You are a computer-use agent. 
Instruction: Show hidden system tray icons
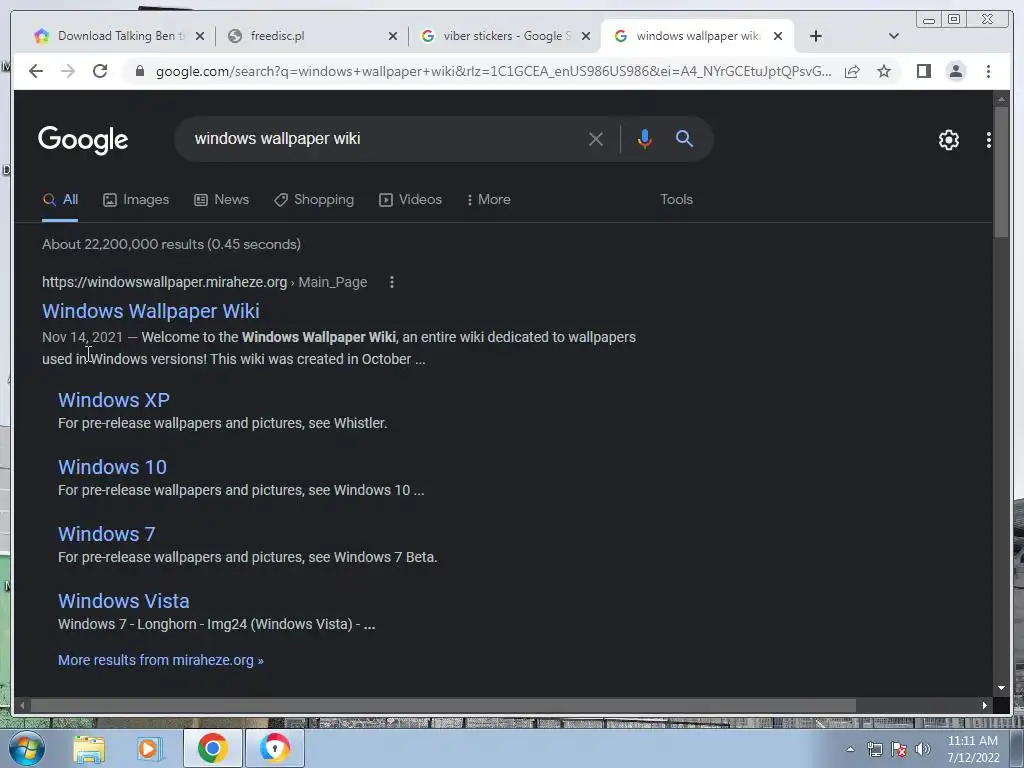click(850, 750)
